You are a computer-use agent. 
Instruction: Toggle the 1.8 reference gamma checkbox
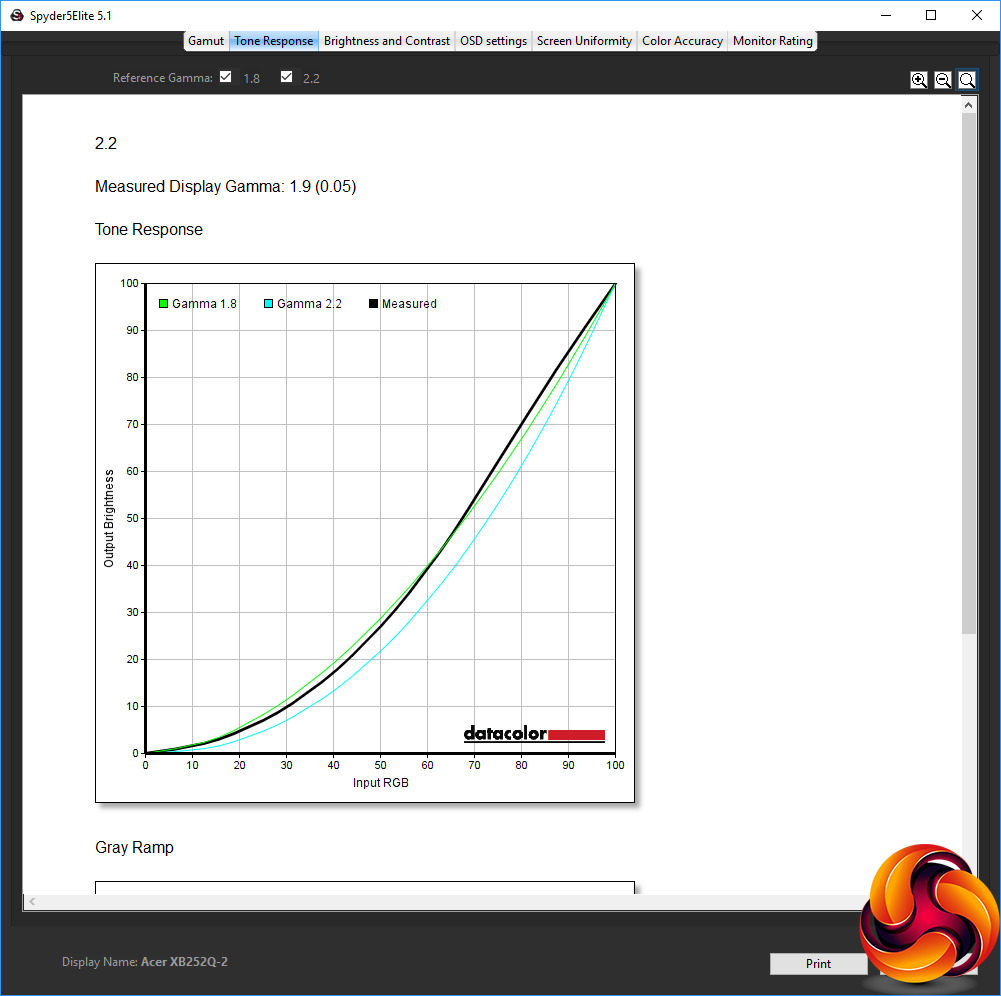pos(225,77)
